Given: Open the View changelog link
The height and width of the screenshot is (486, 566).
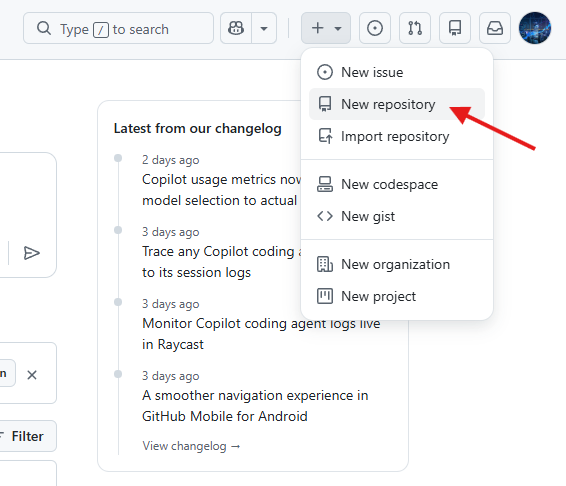Looking at the screenshot, I should (x=191, y=446).
